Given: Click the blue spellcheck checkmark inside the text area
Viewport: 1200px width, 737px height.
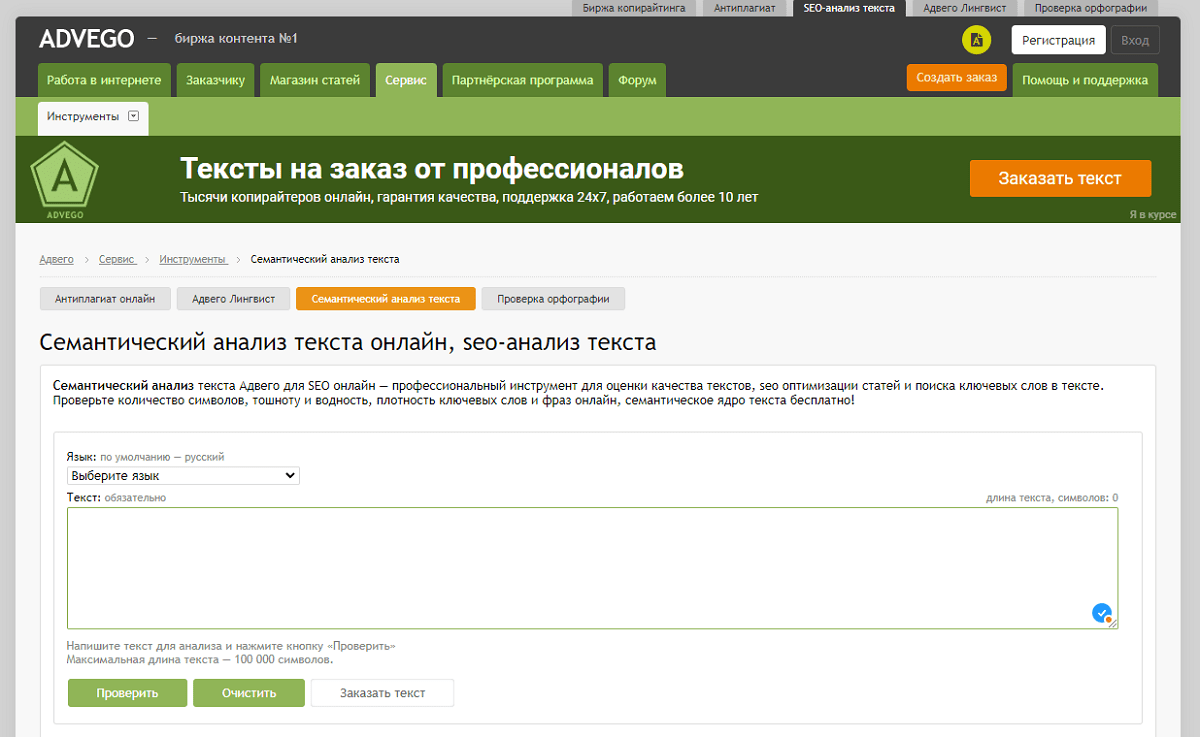Looking at the screenshot, I should click(1101, 612).
